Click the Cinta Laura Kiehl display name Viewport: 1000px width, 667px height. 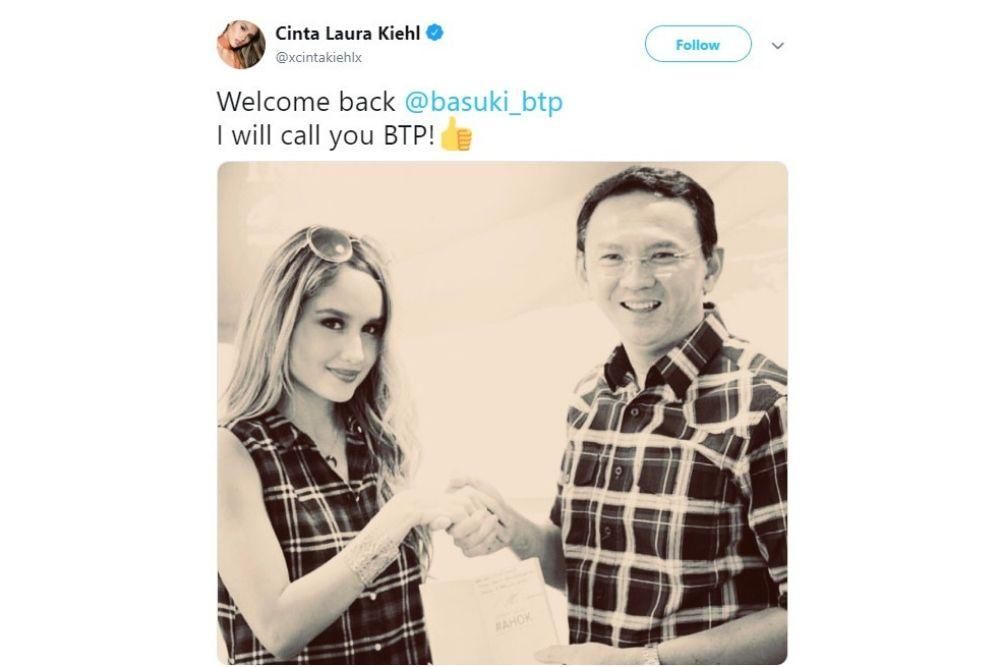(x=348, y=33)
